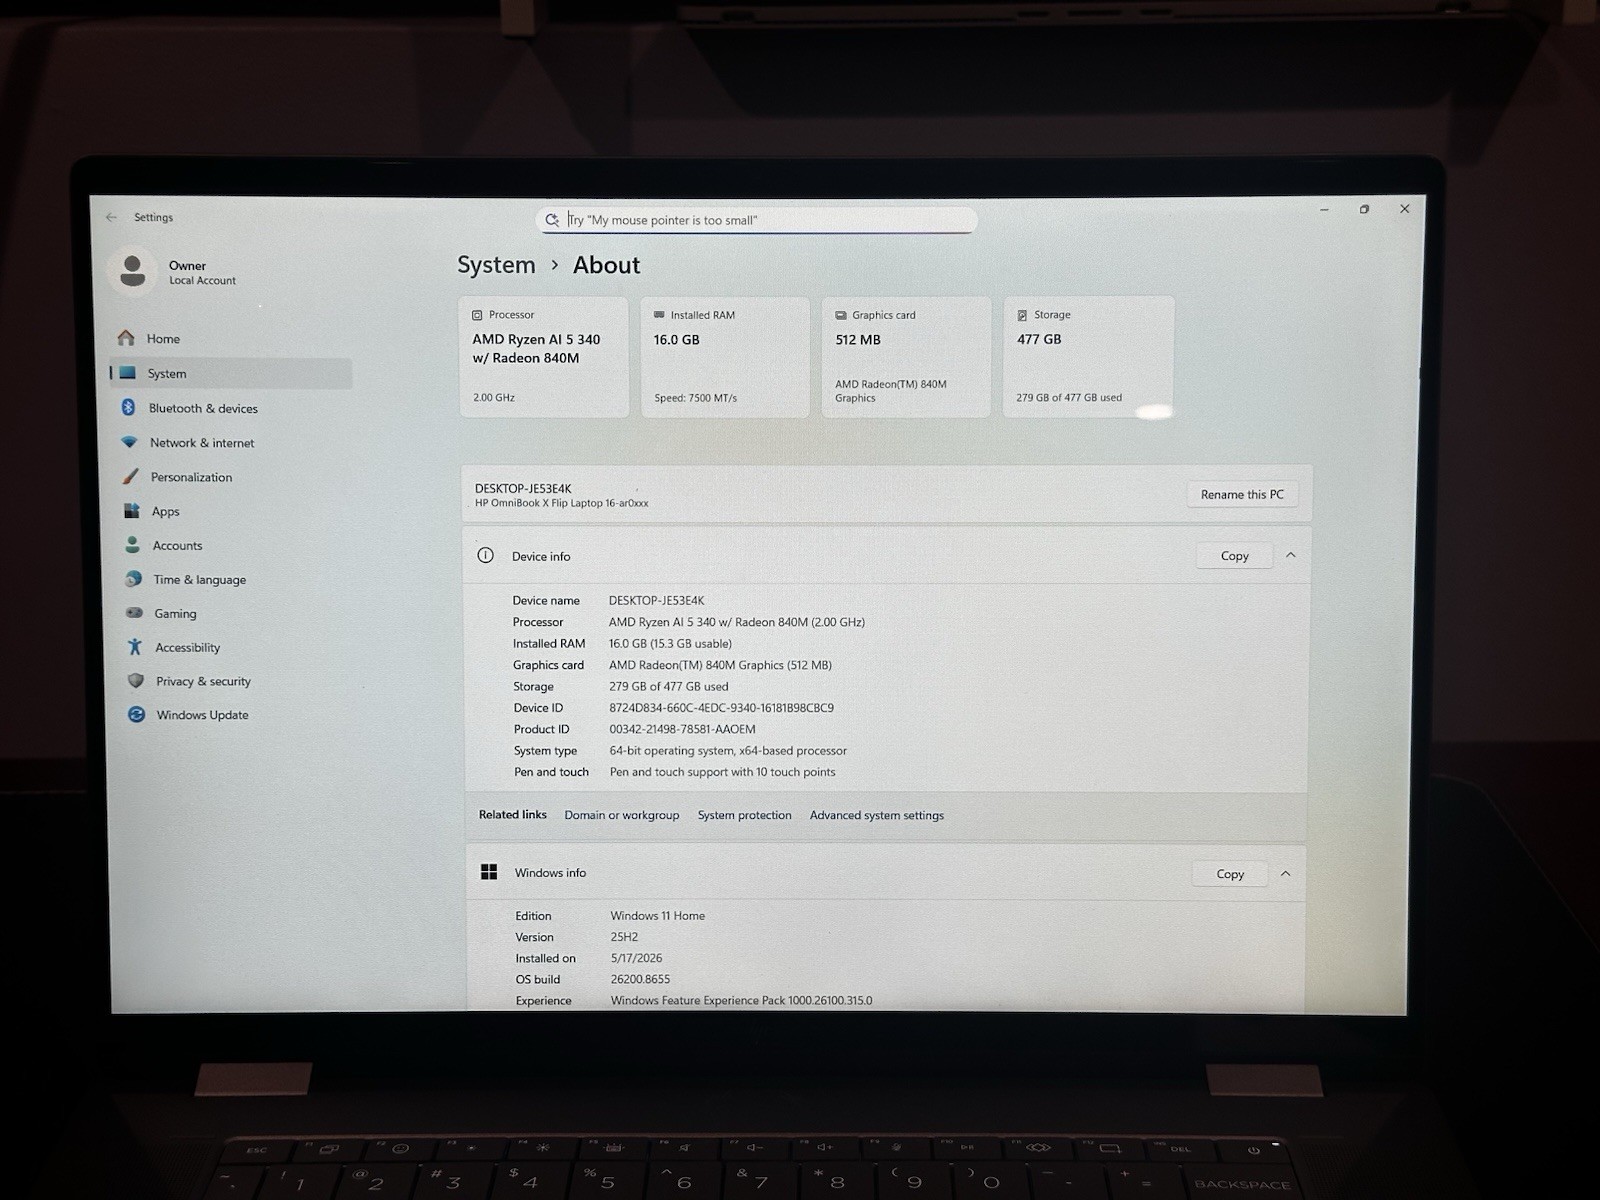Go to Personalization settings
The width and height of the screenshot is (1600, 1200).
coord(233,477)
